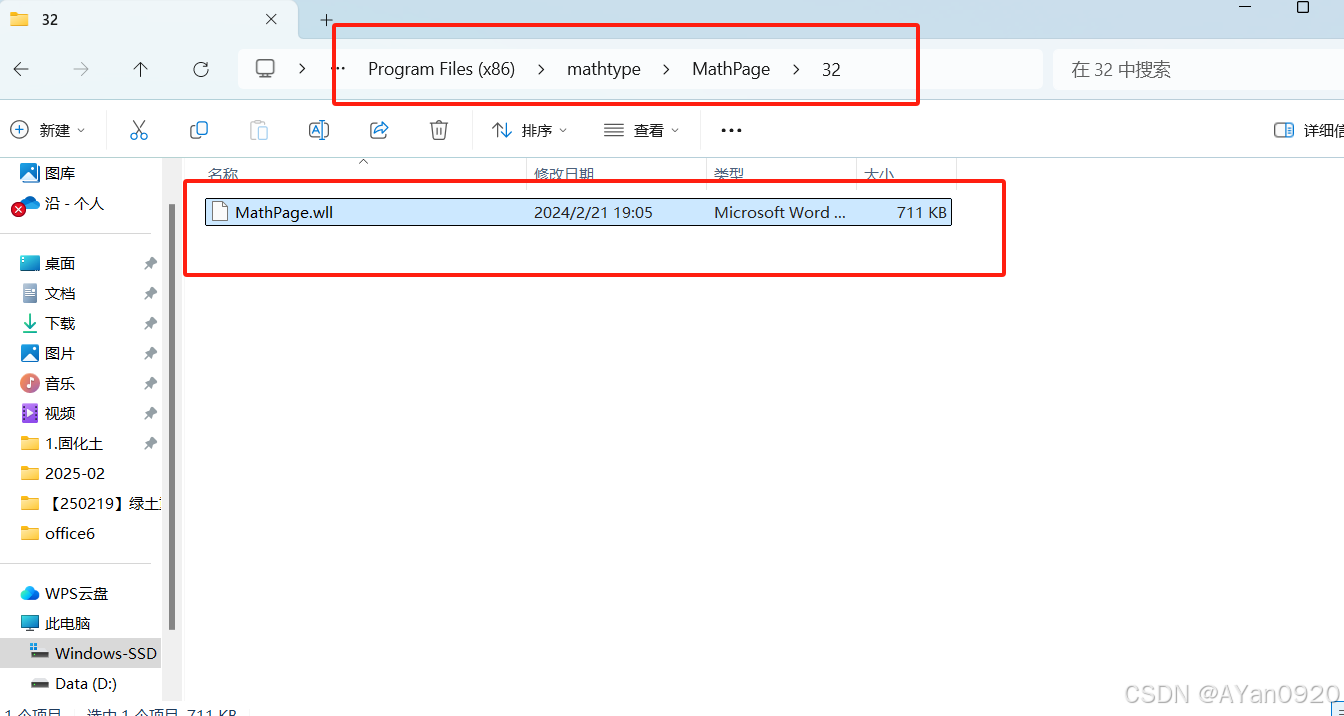Click the navigation pane scrollbar
The height and width of the screenshot is (716, 1344).
[172, 415]
